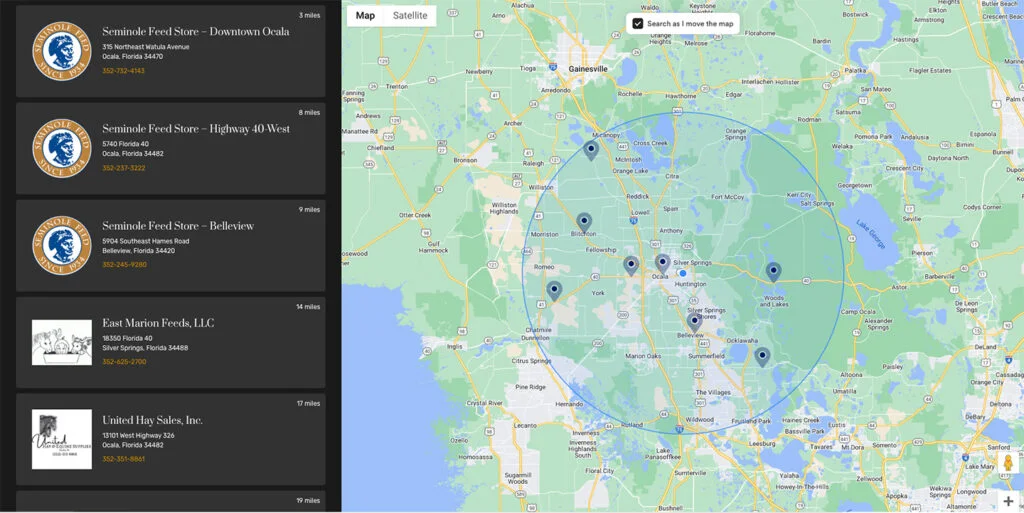Click address '315 Northeast Watula Avenue'

pyautogui.click(x=146, y=47)
